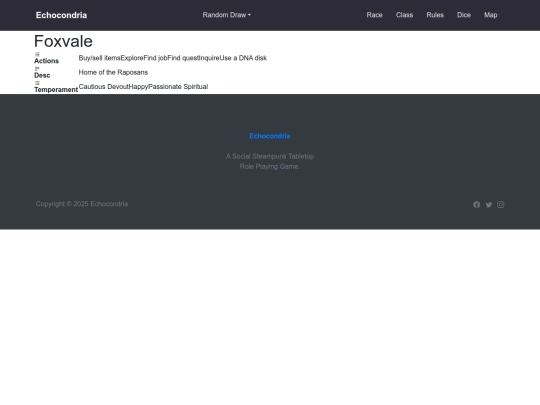The image size is (540, 405).
Task: Go to the Race page
Action: pos(374,15)
